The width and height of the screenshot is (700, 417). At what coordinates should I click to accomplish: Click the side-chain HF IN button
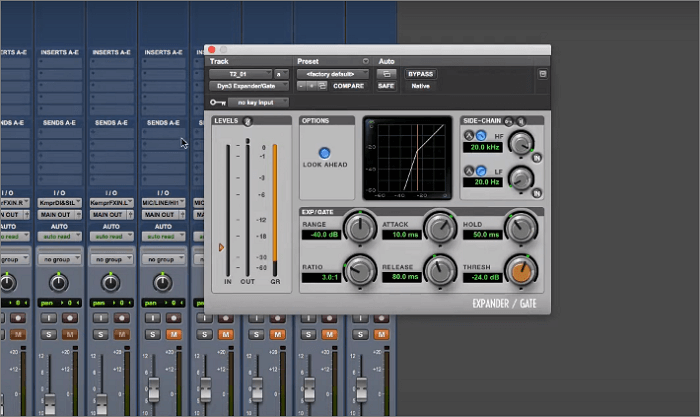tap(538, 157)
